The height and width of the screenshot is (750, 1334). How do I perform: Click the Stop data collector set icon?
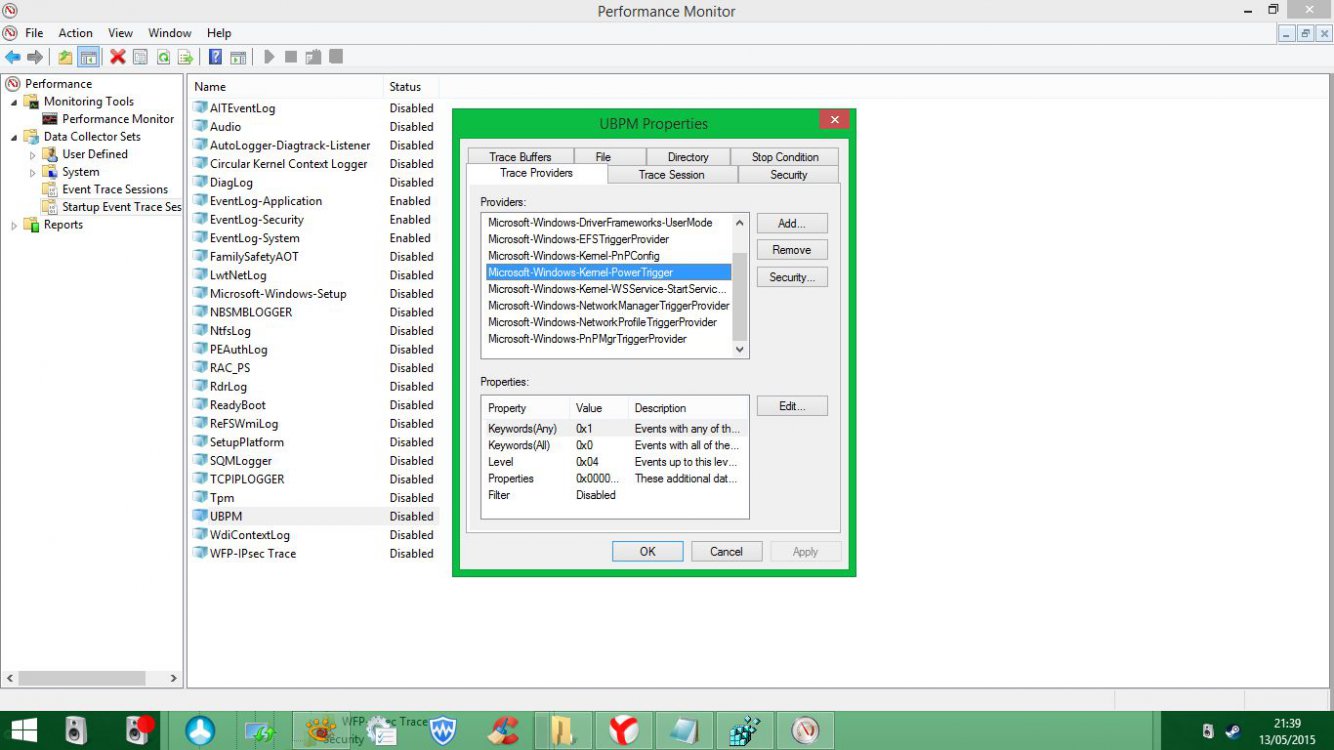pos(291,57)
